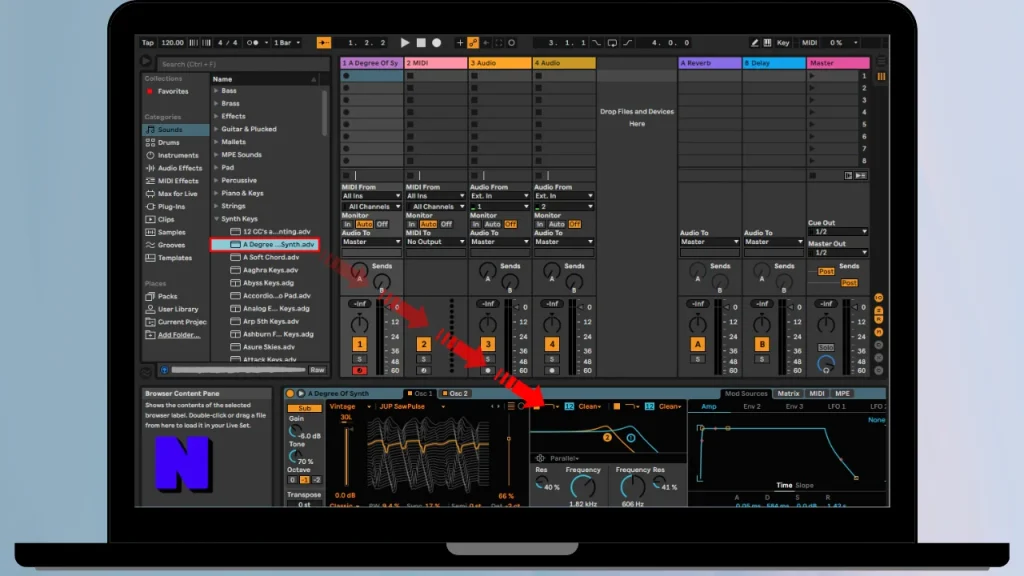The height and width of the screenshot is (576, 1024).
Task: Select A Soft Chord.adv preset
Action: [x=270, y=257]
